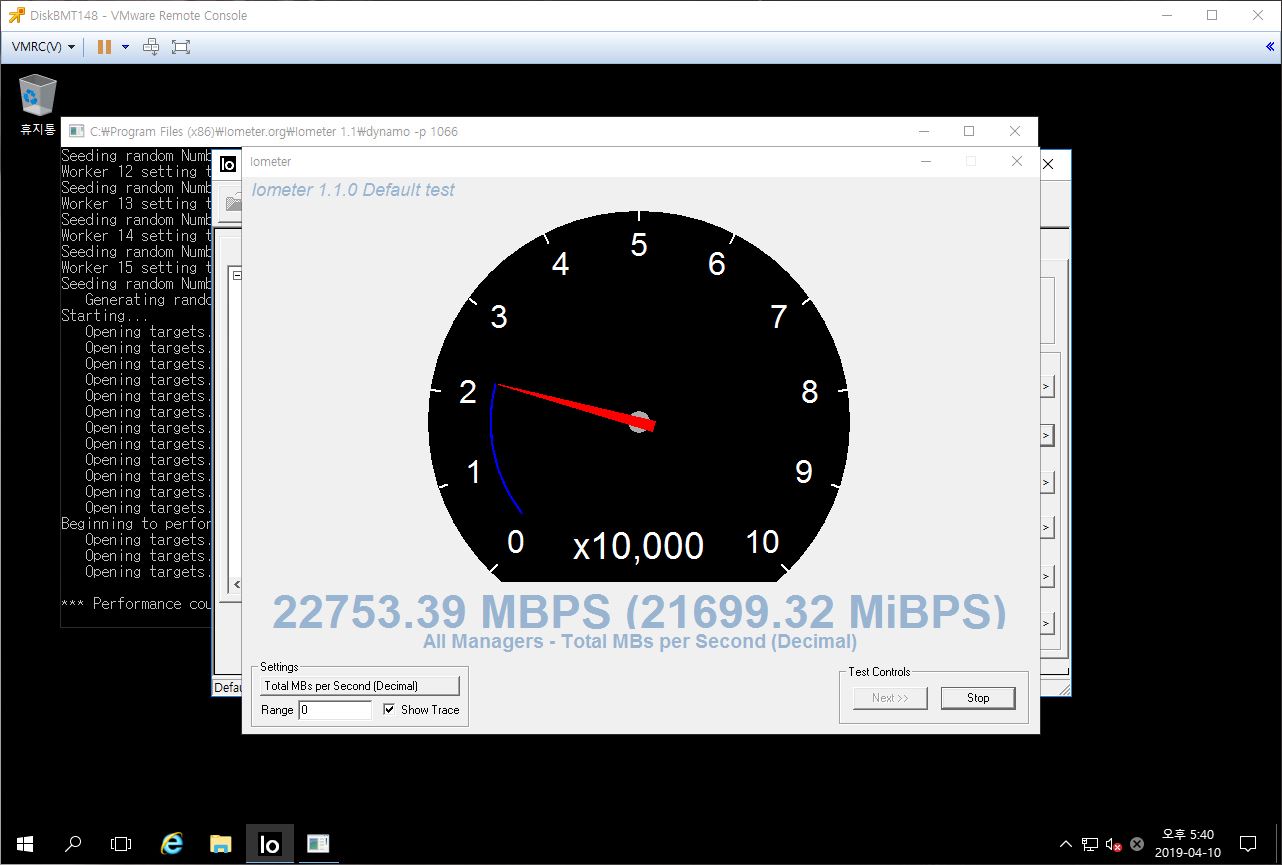Click the status bar of the background Iometer window
This screenshot has width=1282, height=865.
(228, 688)
